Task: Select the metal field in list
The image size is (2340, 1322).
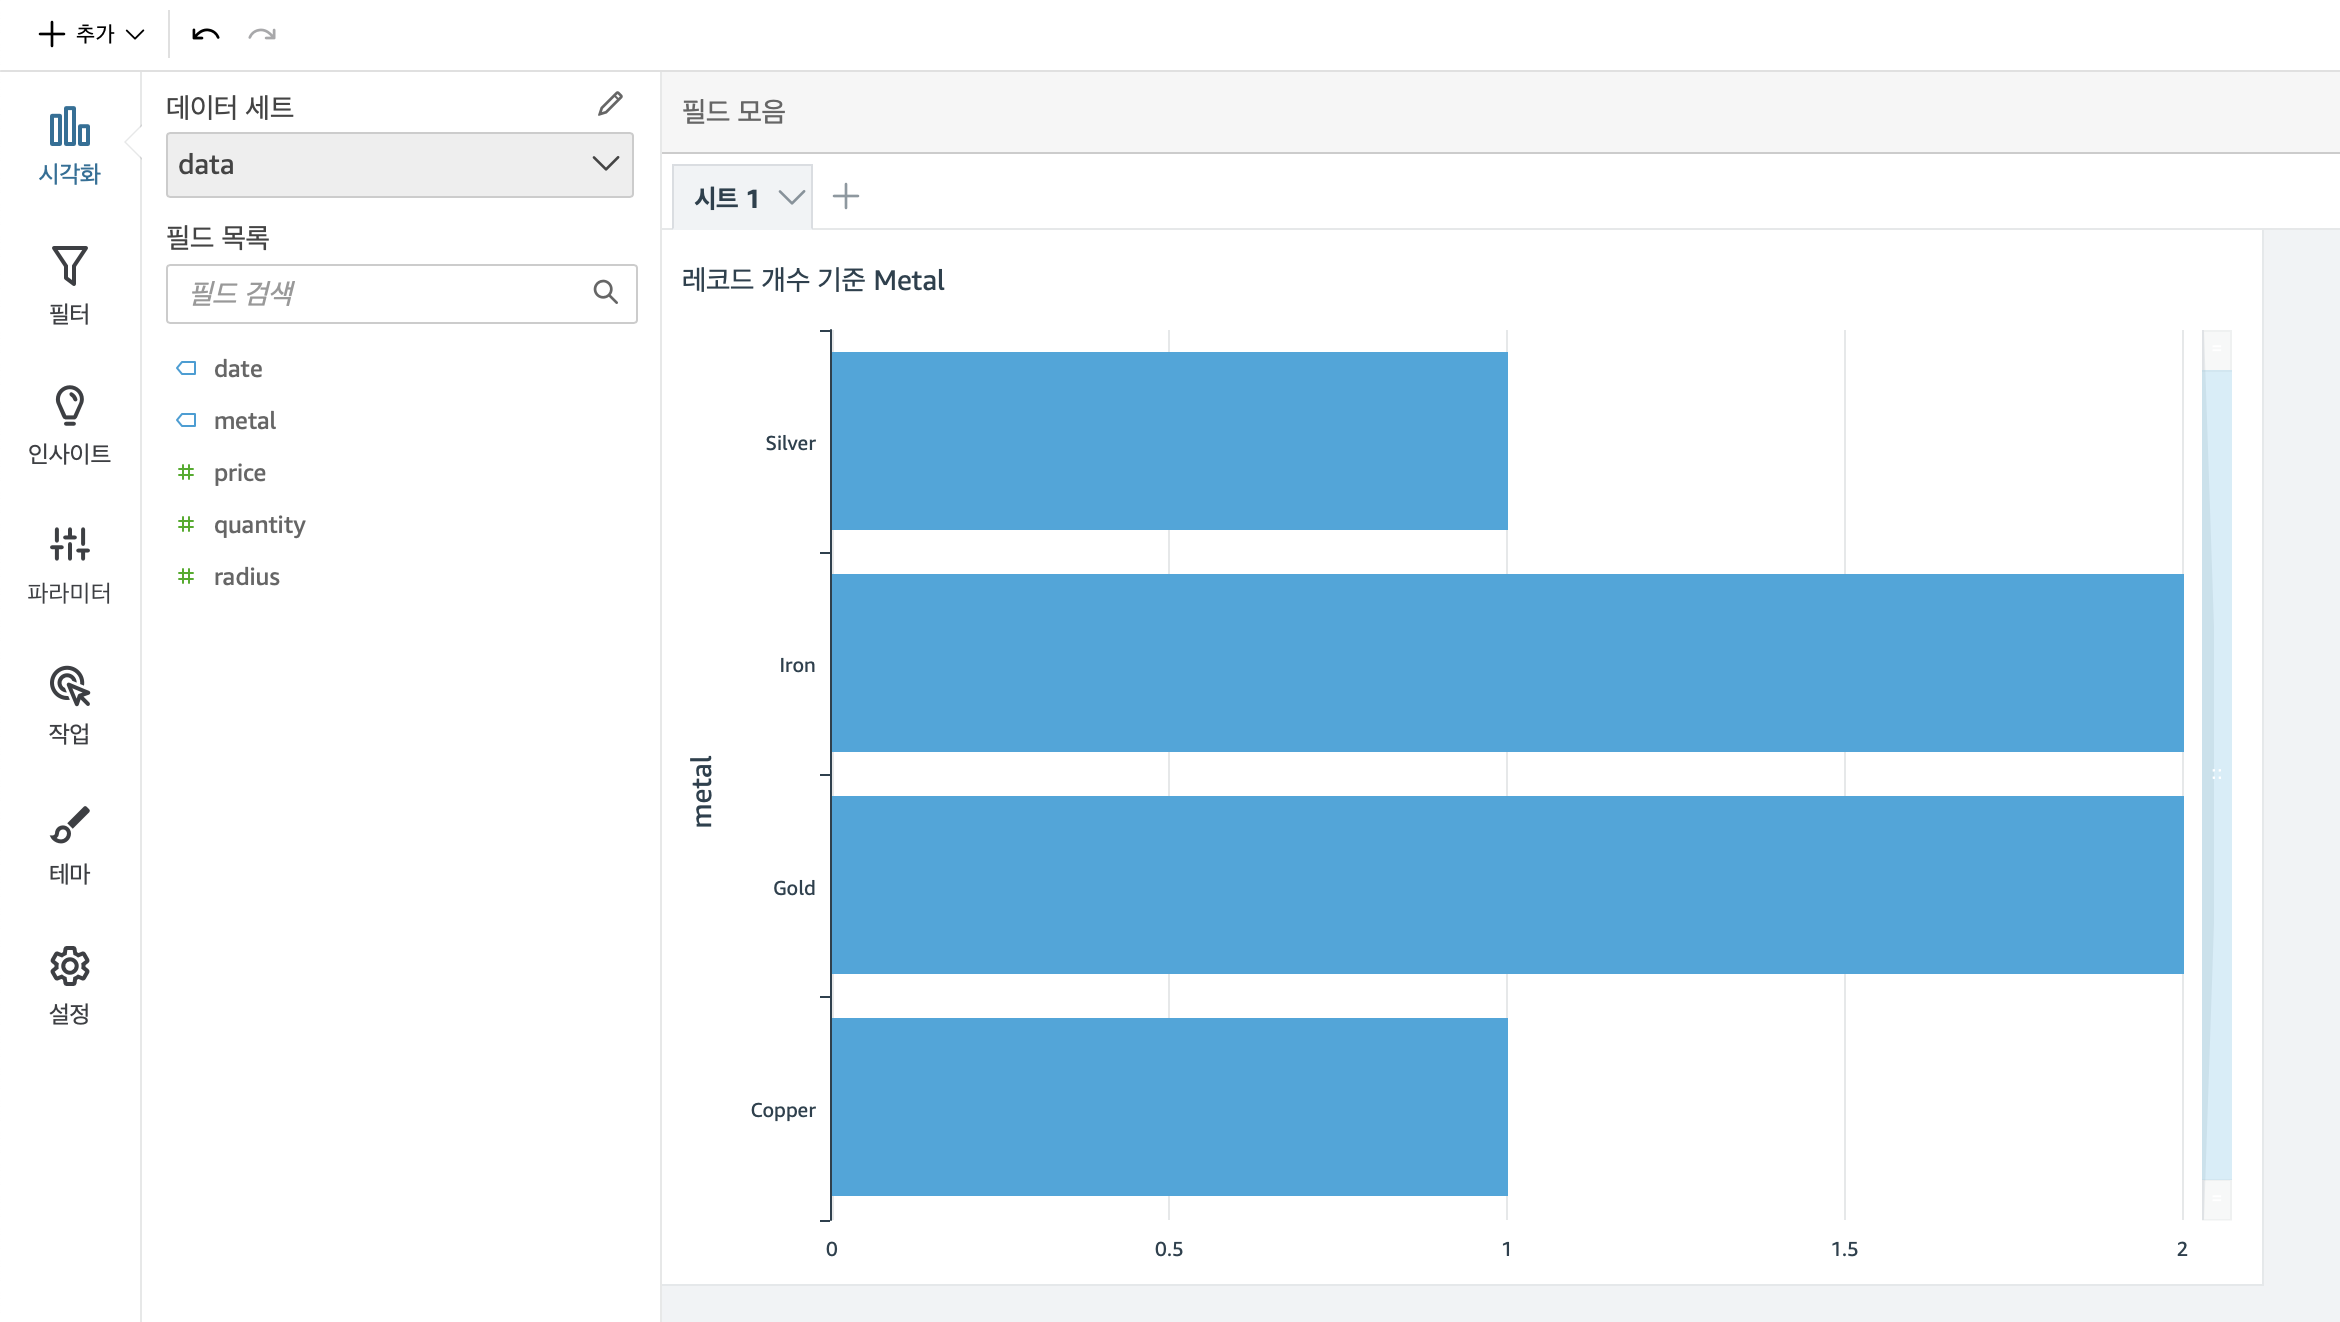Action: (x=244, y=421)
